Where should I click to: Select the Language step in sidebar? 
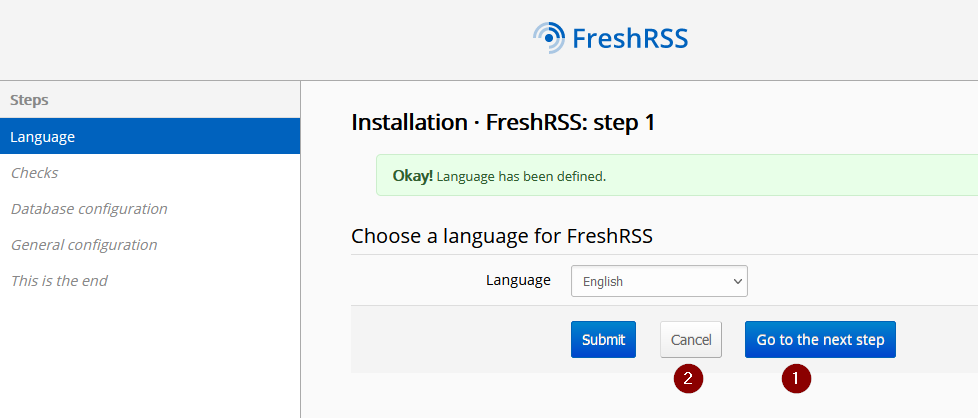[x=150, y=137]
